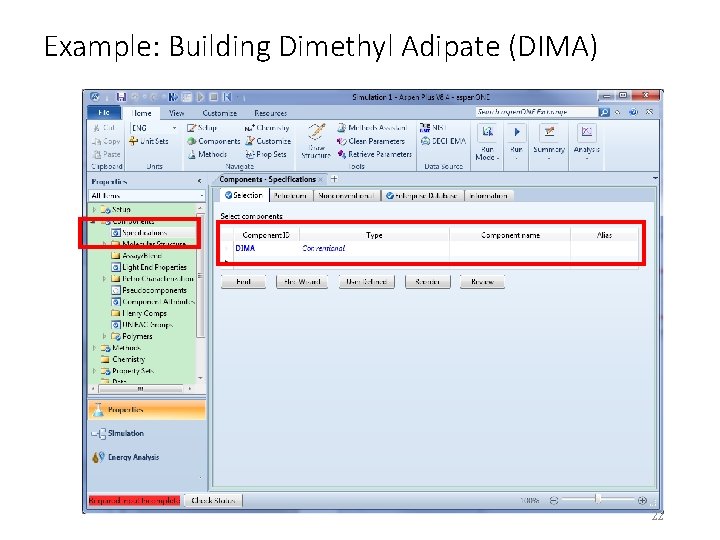Screen dimensions: 720x540
Task: Click the Elec Wizard button
Action: click(x=302, y=281)
